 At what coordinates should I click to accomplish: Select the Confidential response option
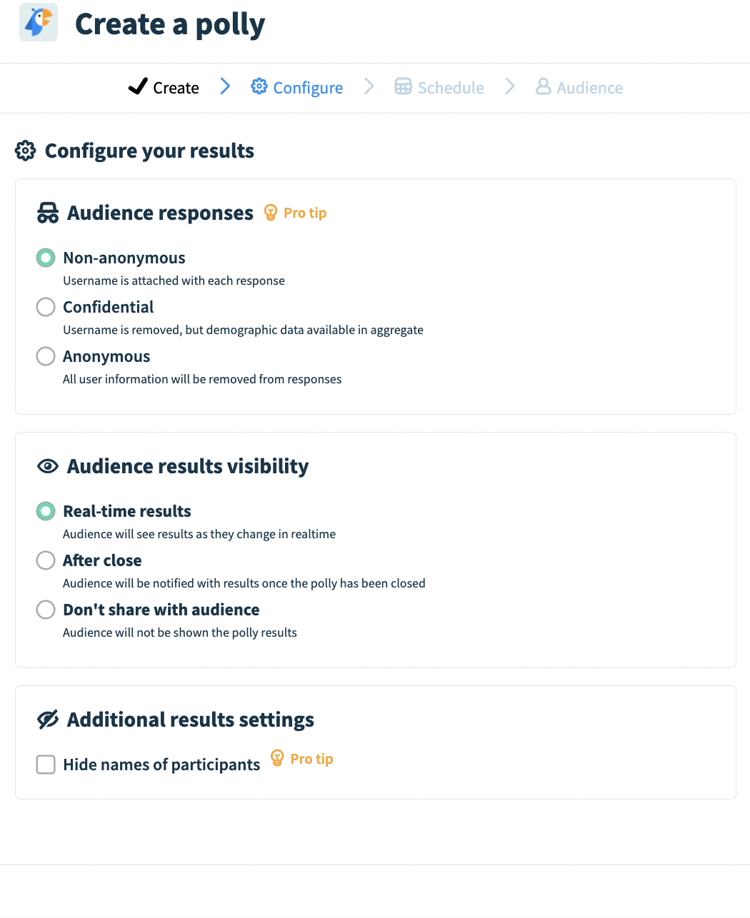click(x=45, y=307)
